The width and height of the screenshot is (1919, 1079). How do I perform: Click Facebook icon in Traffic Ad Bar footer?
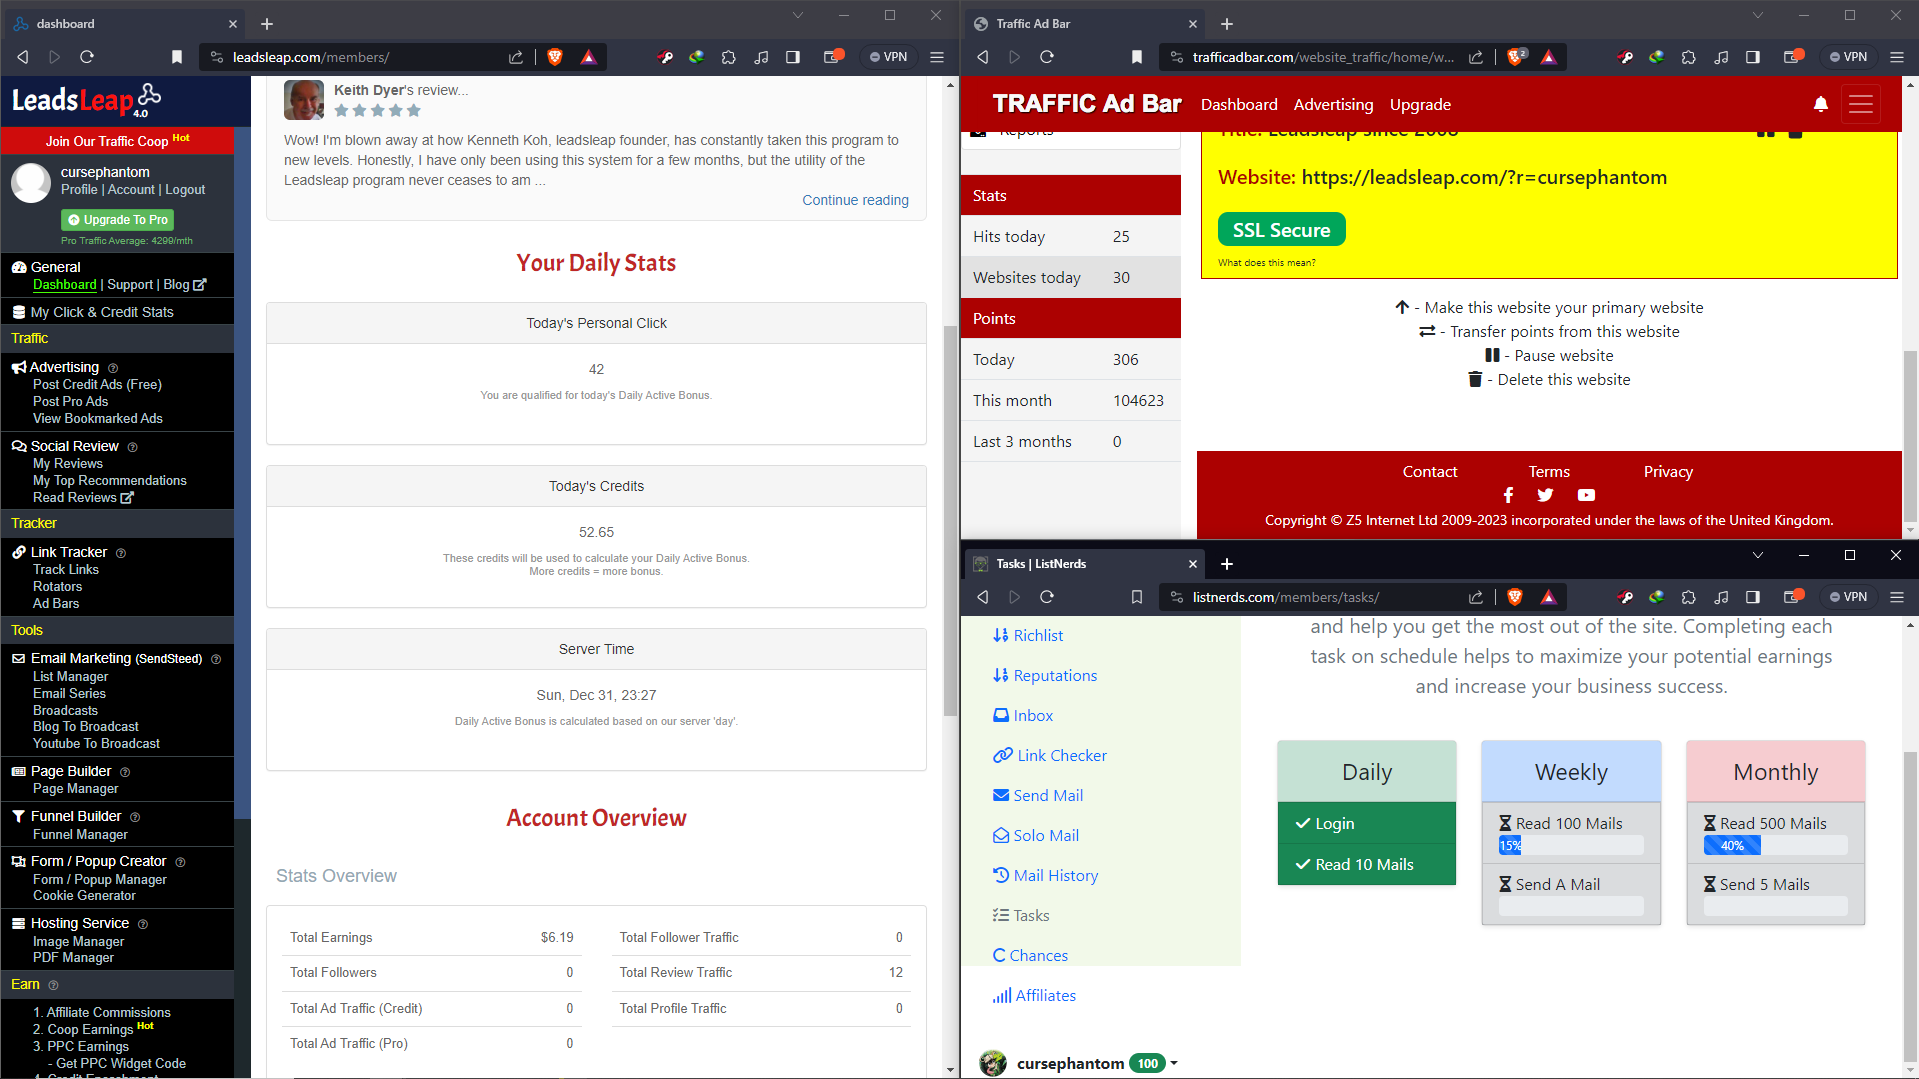point(1508,495)
